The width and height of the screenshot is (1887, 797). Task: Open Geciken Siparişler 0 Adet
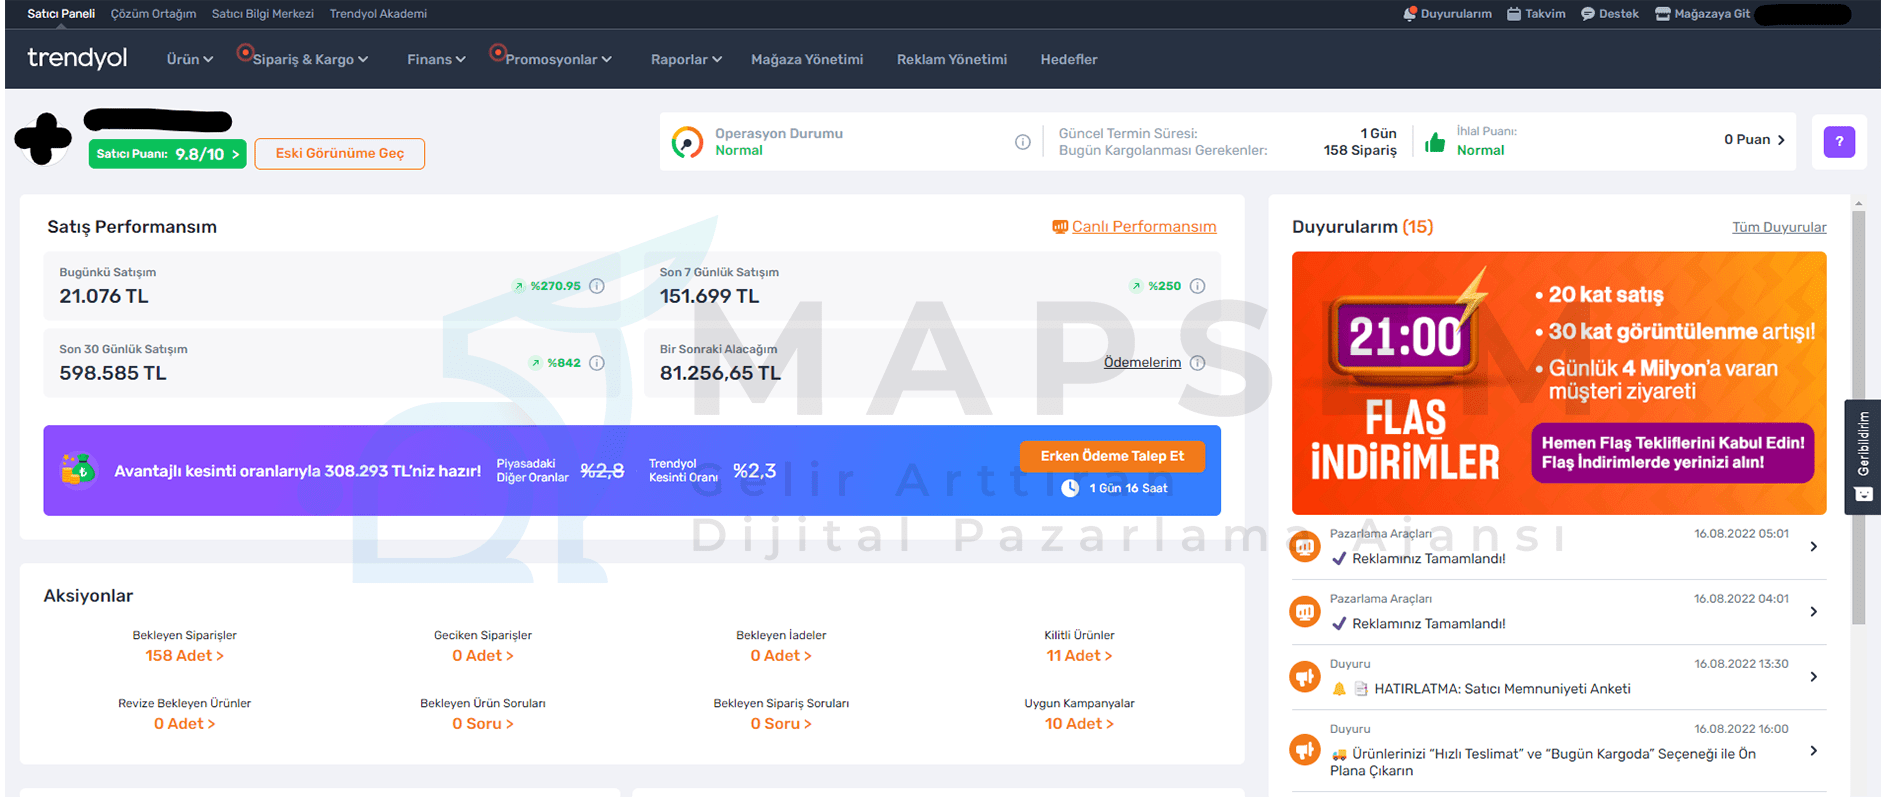click(x=483, y=656)
